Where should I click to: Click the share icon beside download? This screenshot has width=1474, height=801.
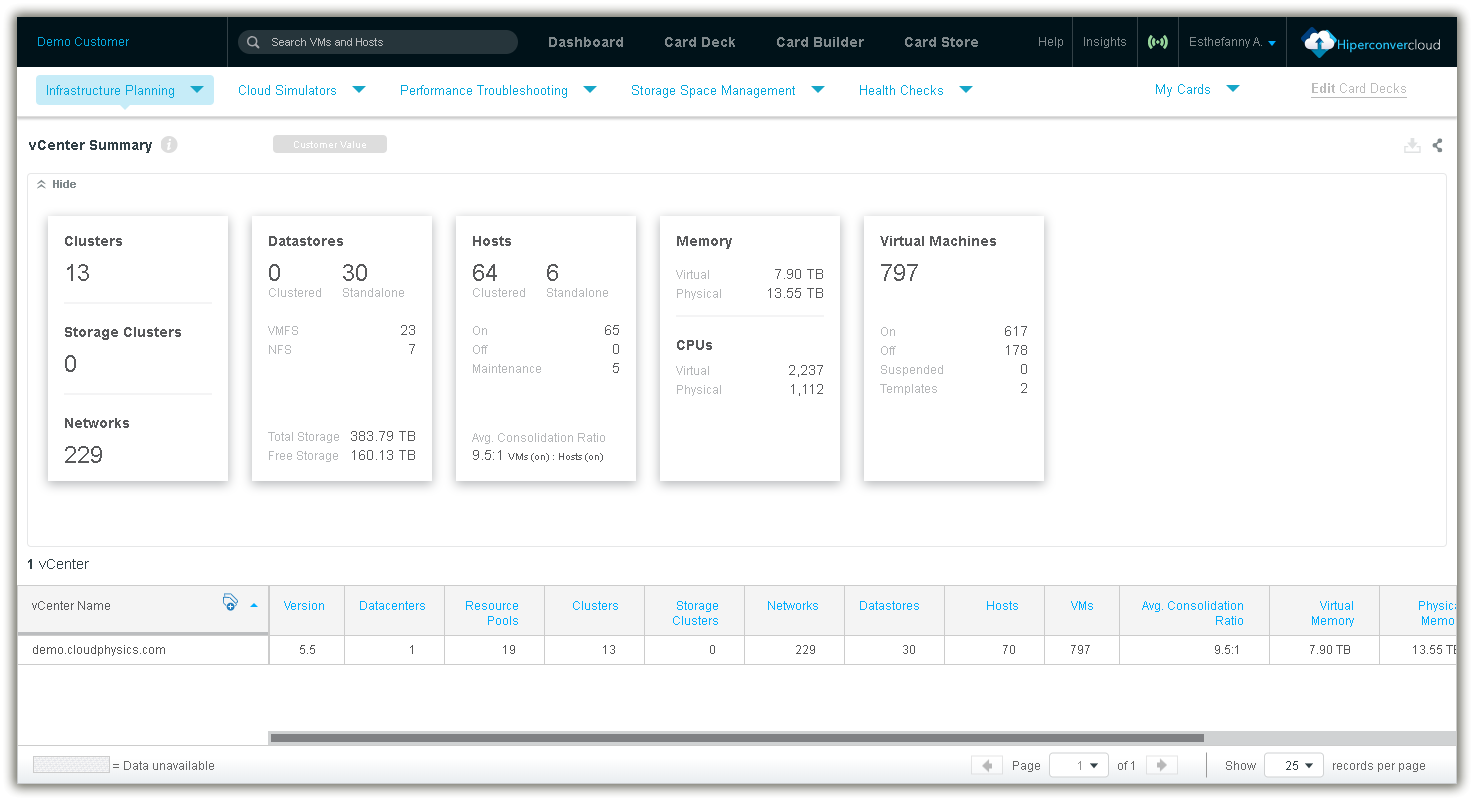[1437, 145]
